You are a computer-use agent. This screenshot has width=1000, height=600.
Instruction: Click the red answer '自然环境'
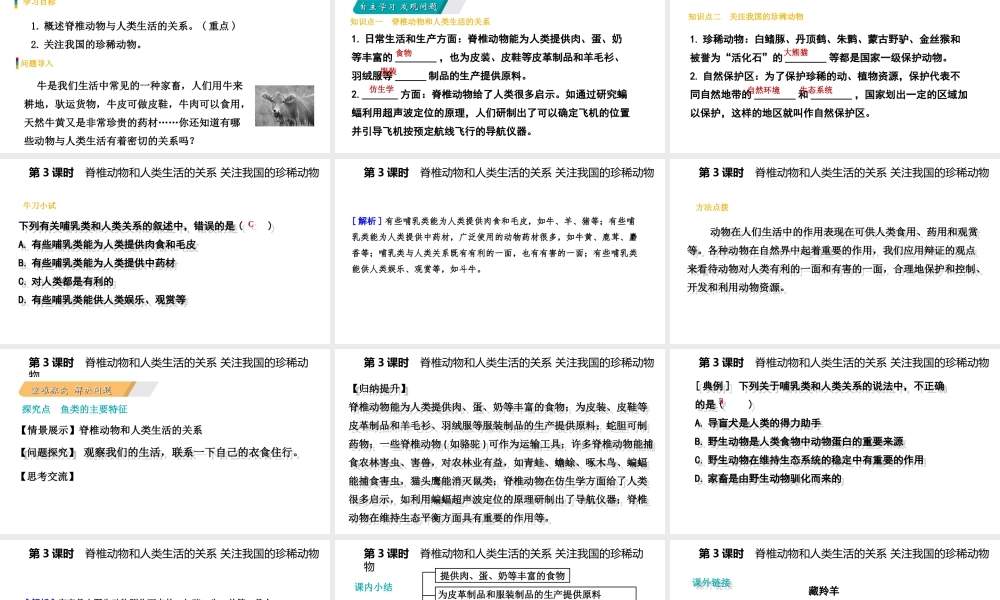click(763, 91)
